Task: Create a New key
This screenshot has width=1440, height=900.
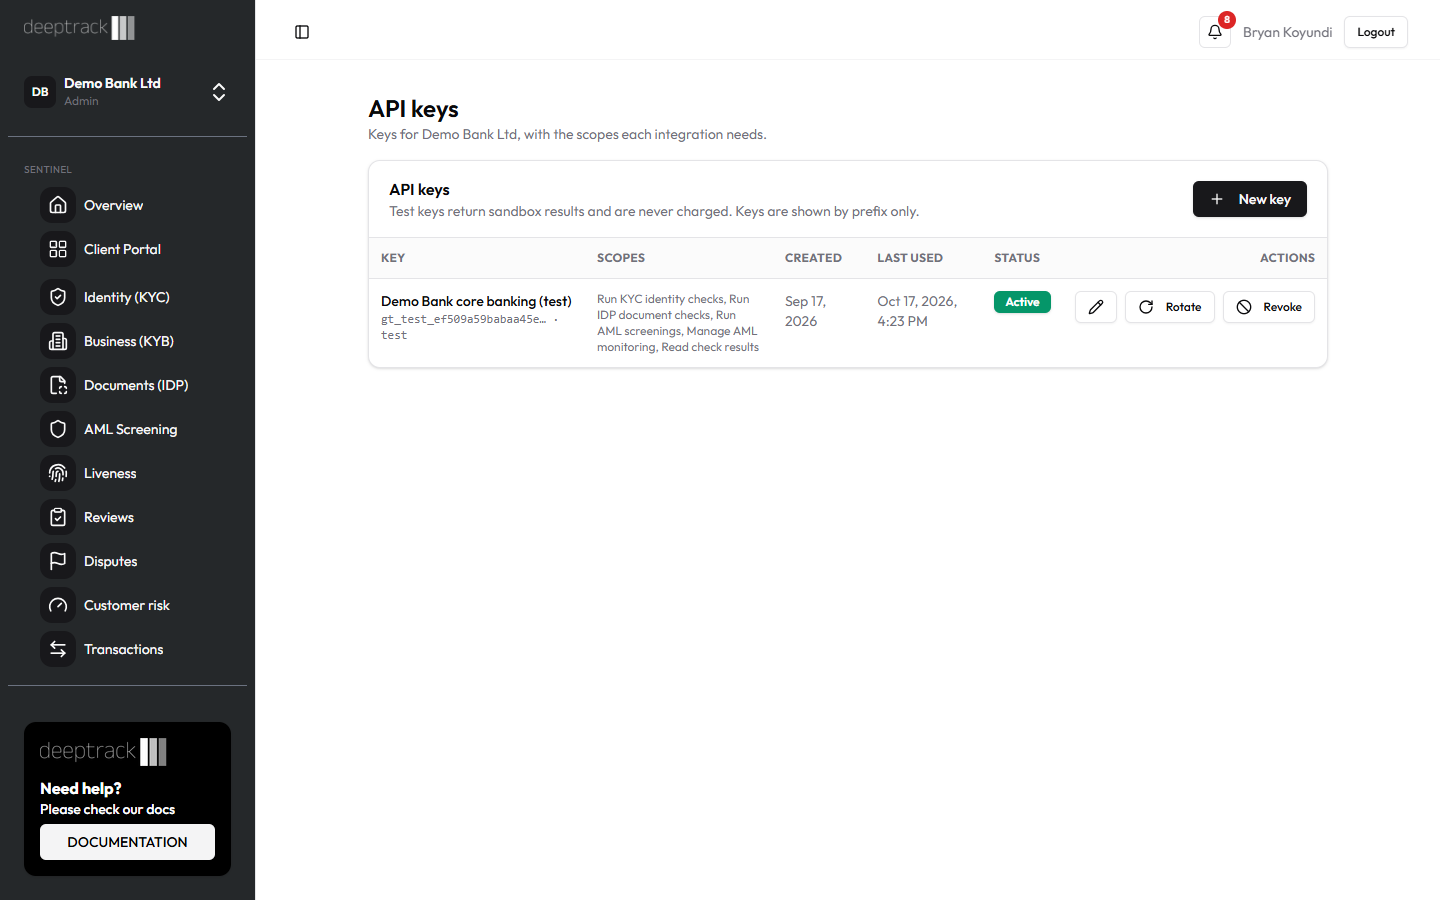Action: click(1250, 199)
